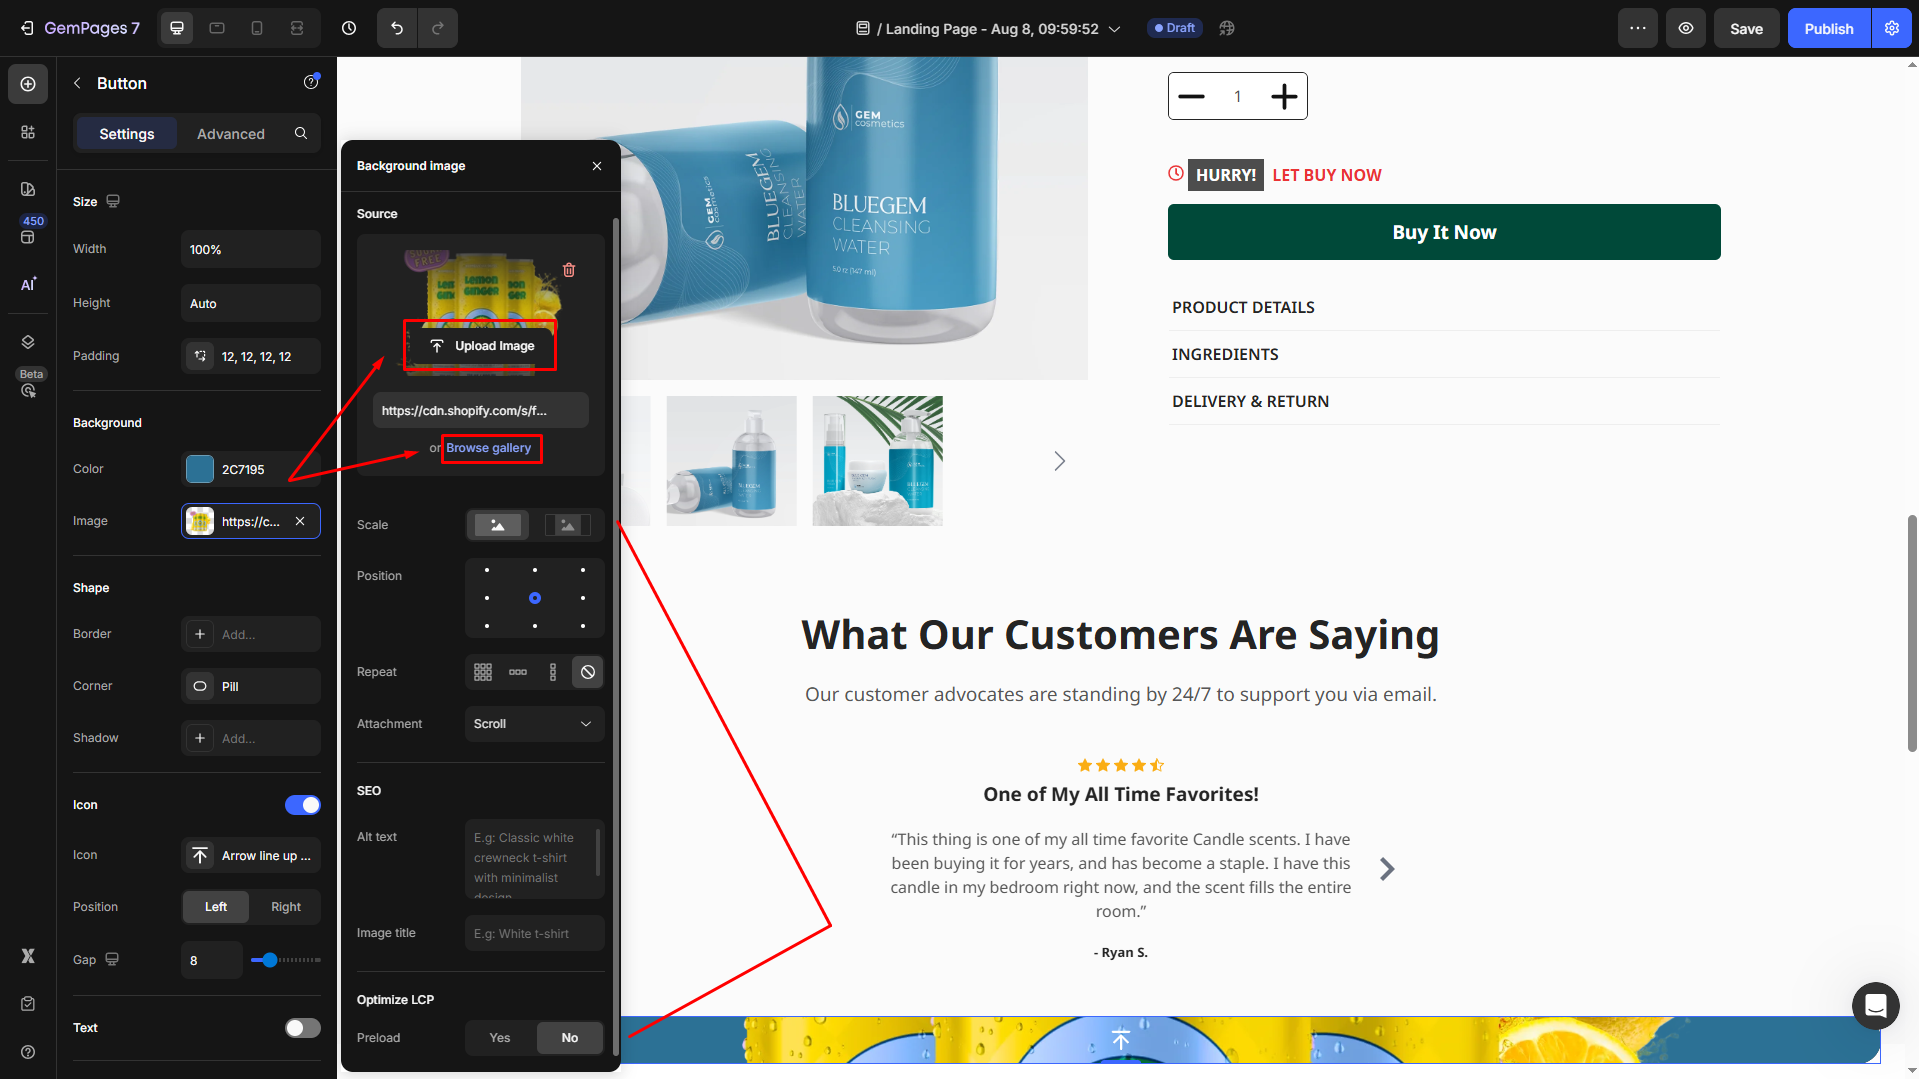Select the Settings tab
The height and width of the screenshot is (1079, 1919).
click(127, 134)
